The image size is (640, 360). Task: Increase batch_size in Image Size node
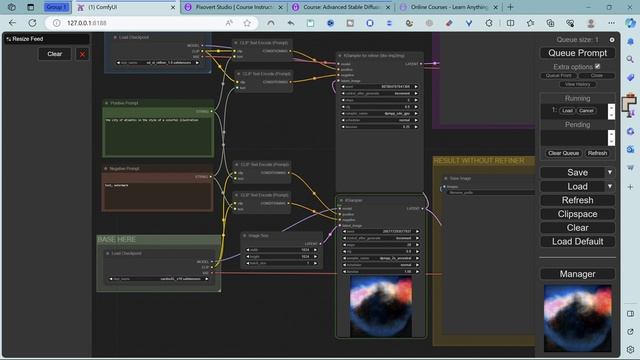tap(315, 263)
